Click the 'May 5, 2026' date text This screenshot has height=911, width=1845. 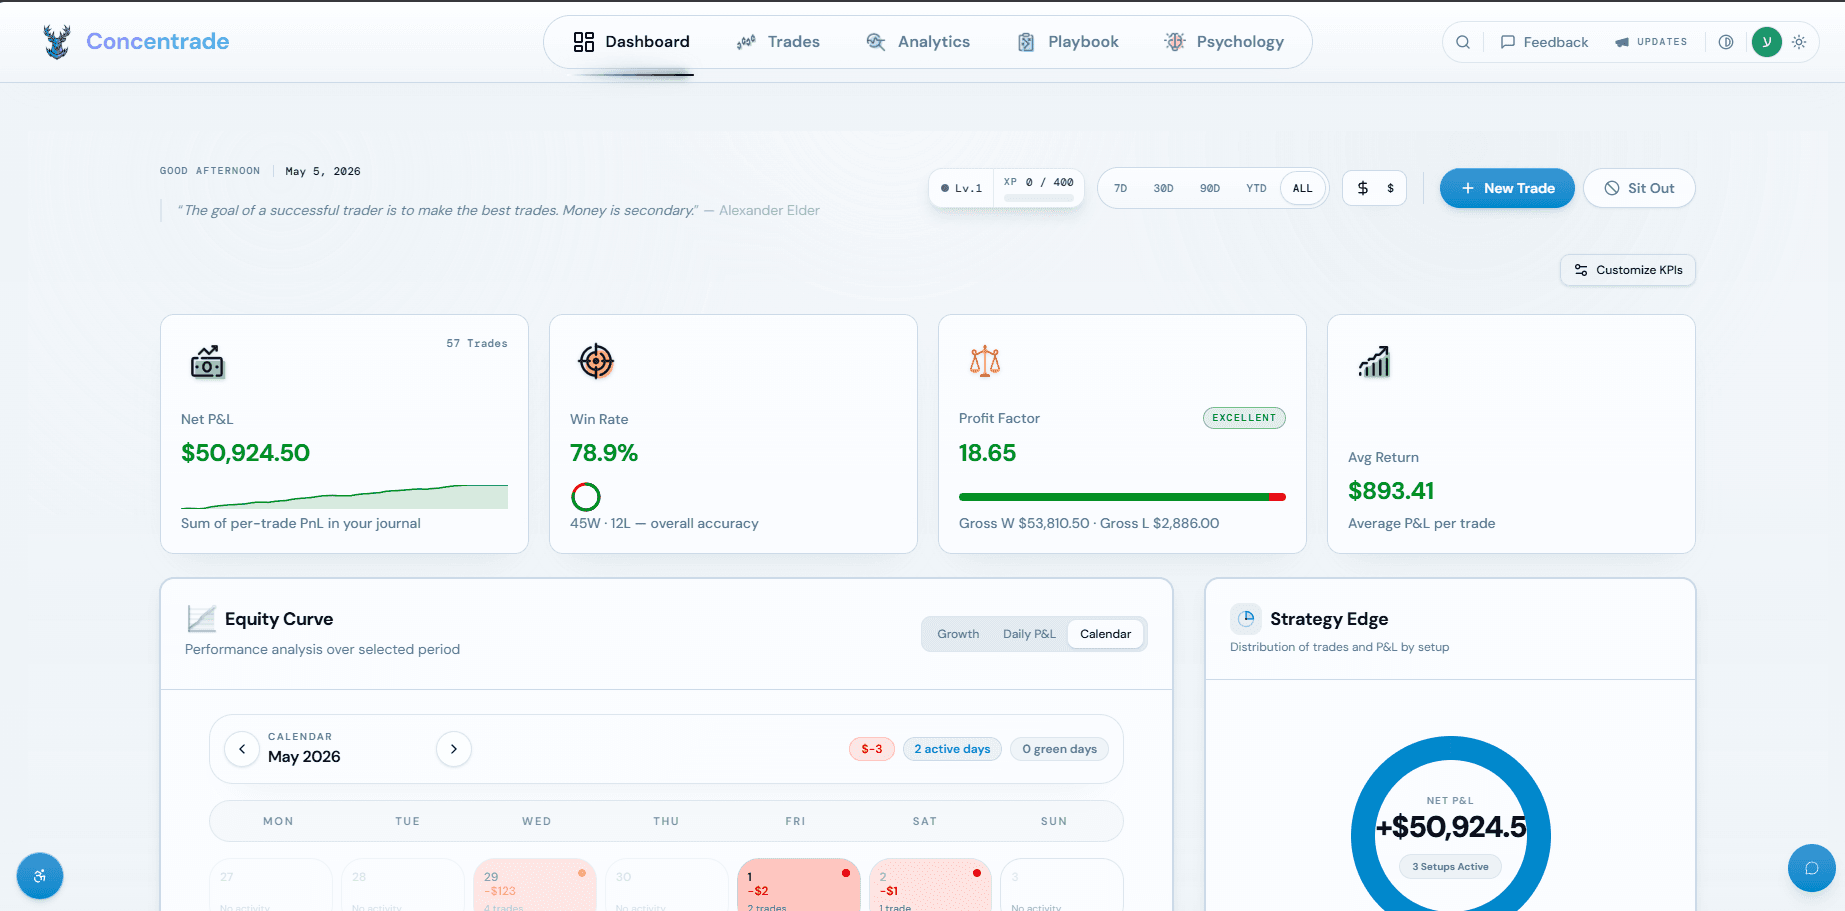pyautogui.click(x=323, y=171)
